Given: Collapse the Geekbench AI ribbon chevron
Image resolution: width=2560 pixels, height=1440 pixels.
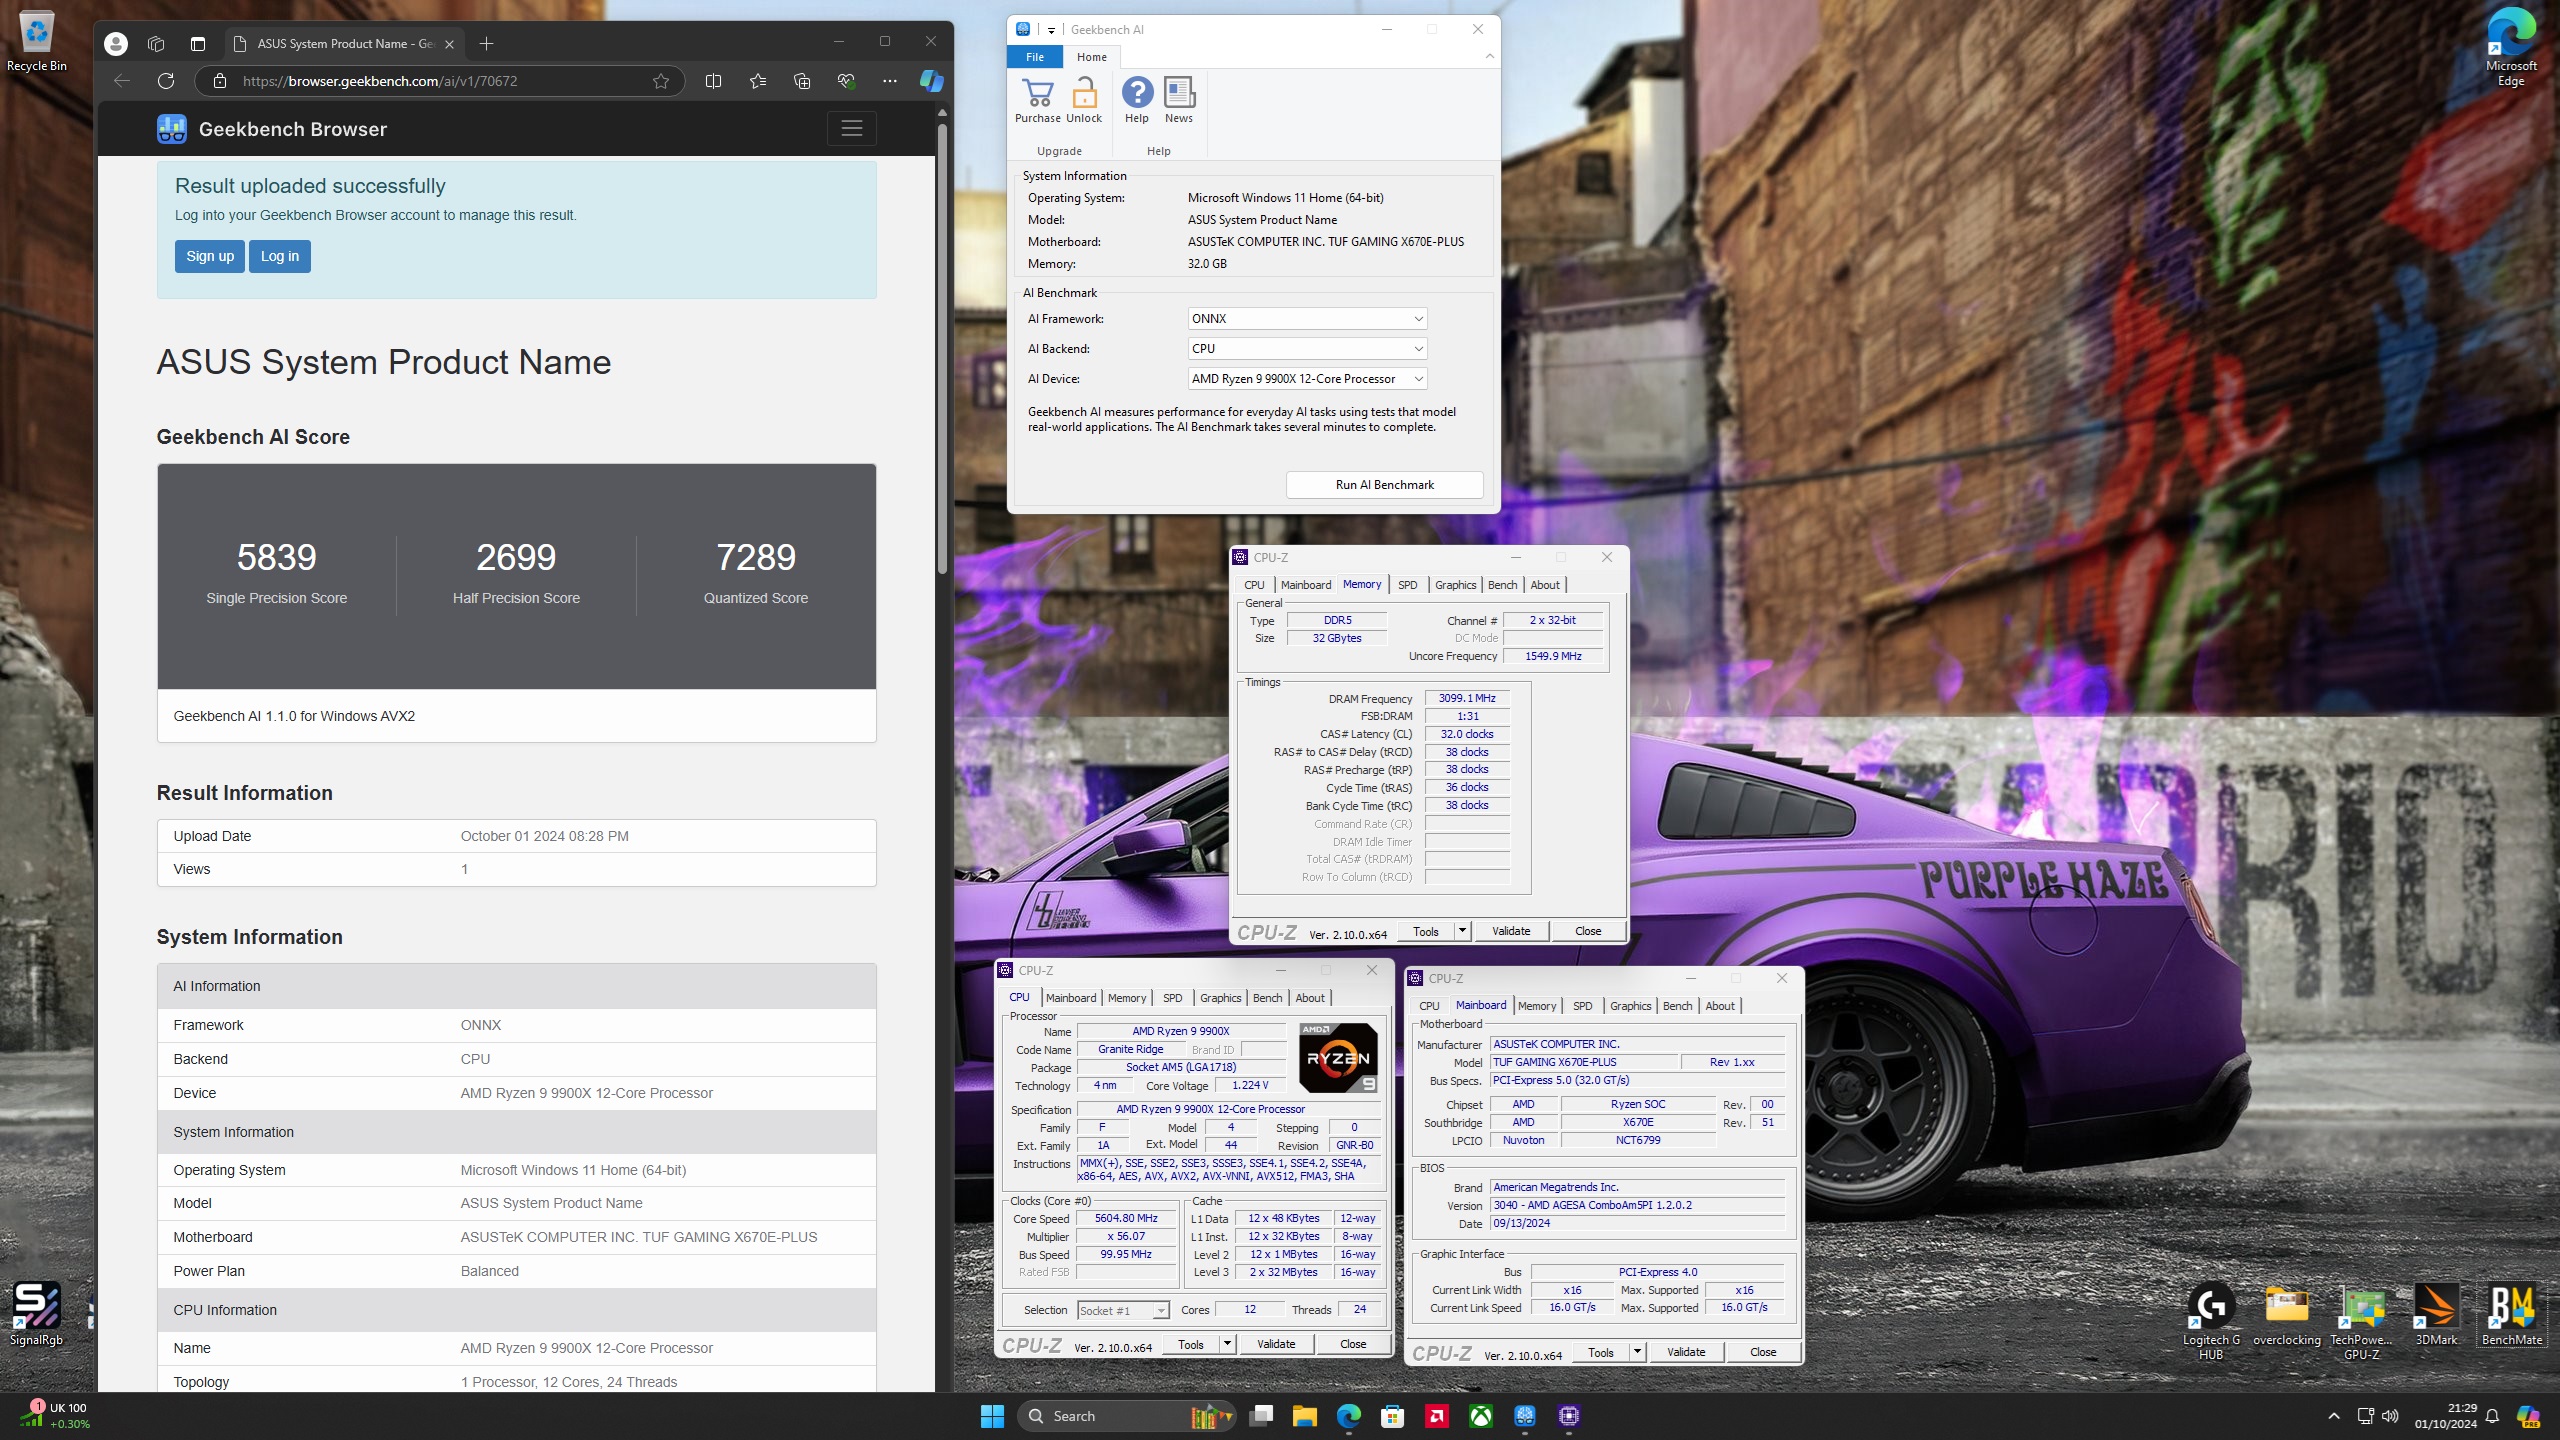Looking at the screenshot, I should 1490,57.
